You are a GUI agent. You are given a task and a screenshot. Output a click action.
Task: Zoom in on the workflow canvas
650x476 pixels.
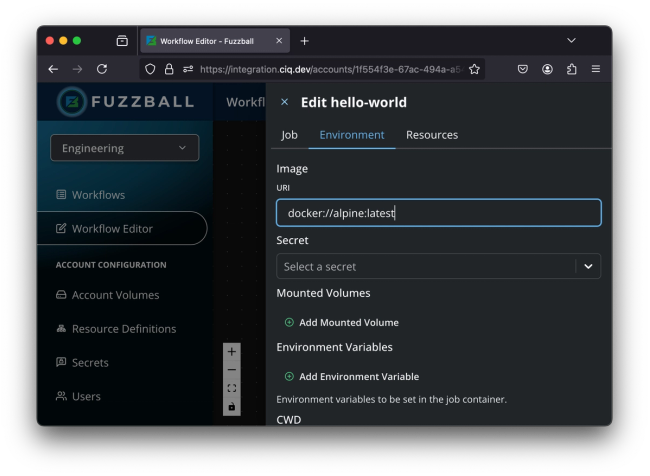point(232,352)
